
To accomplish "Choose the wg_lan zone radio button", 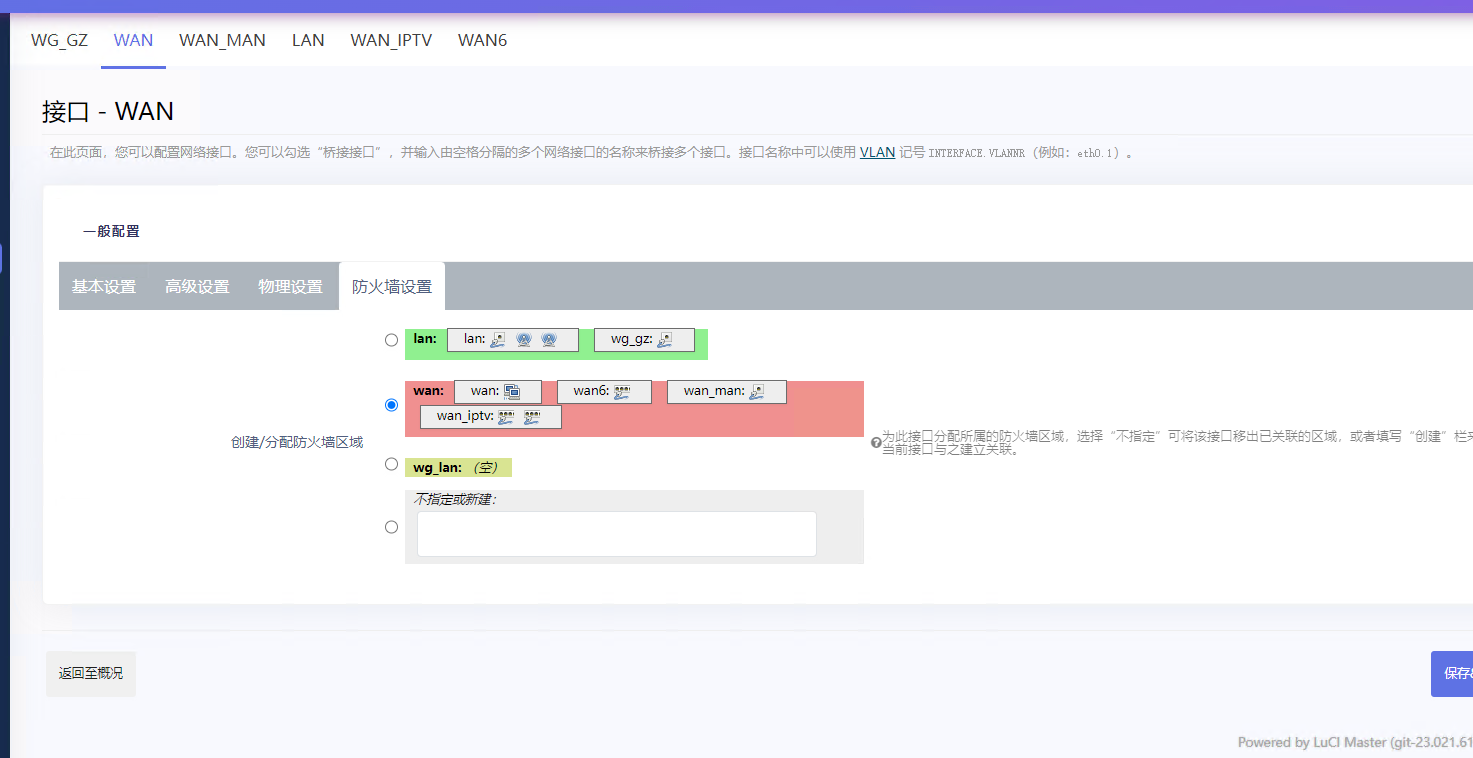I will [391, 465].
